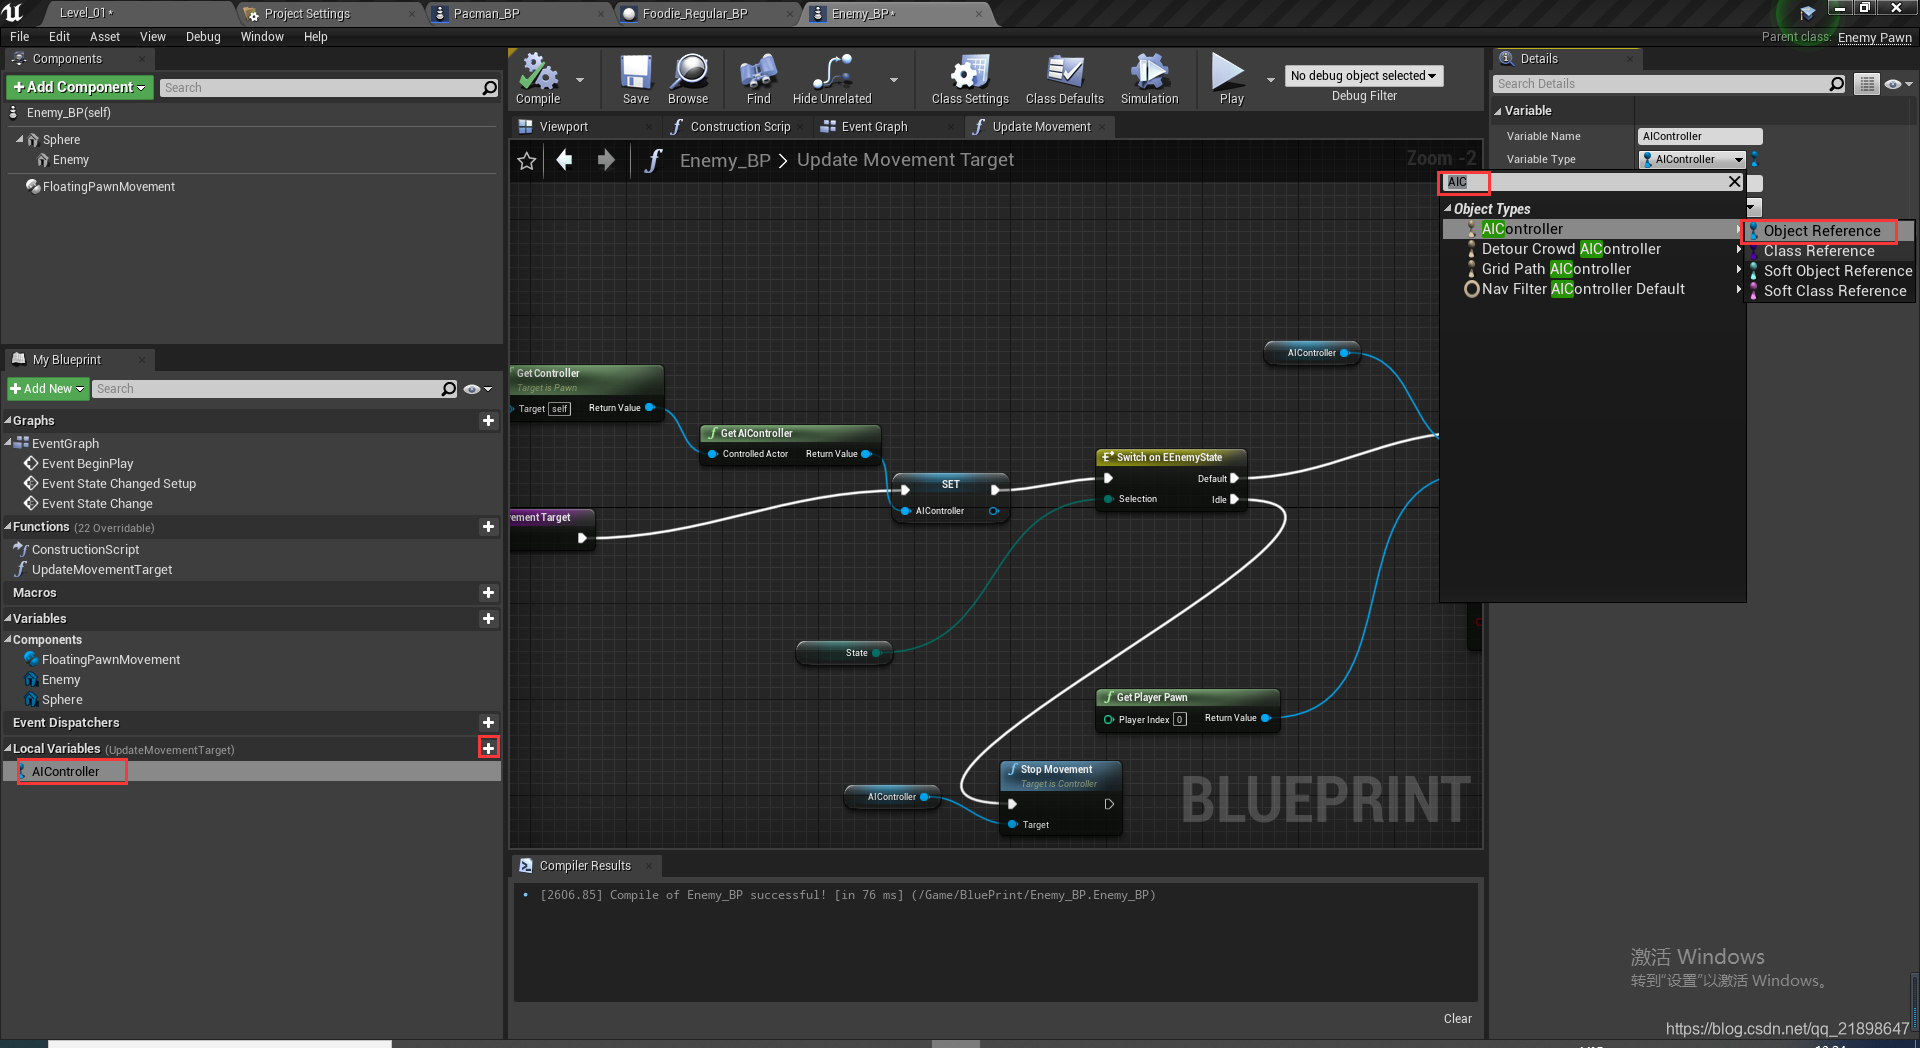Select Object Reference type option
Image resolution: width=1920 pixels, height=1048 pixels.
(x=1821, y=231)
